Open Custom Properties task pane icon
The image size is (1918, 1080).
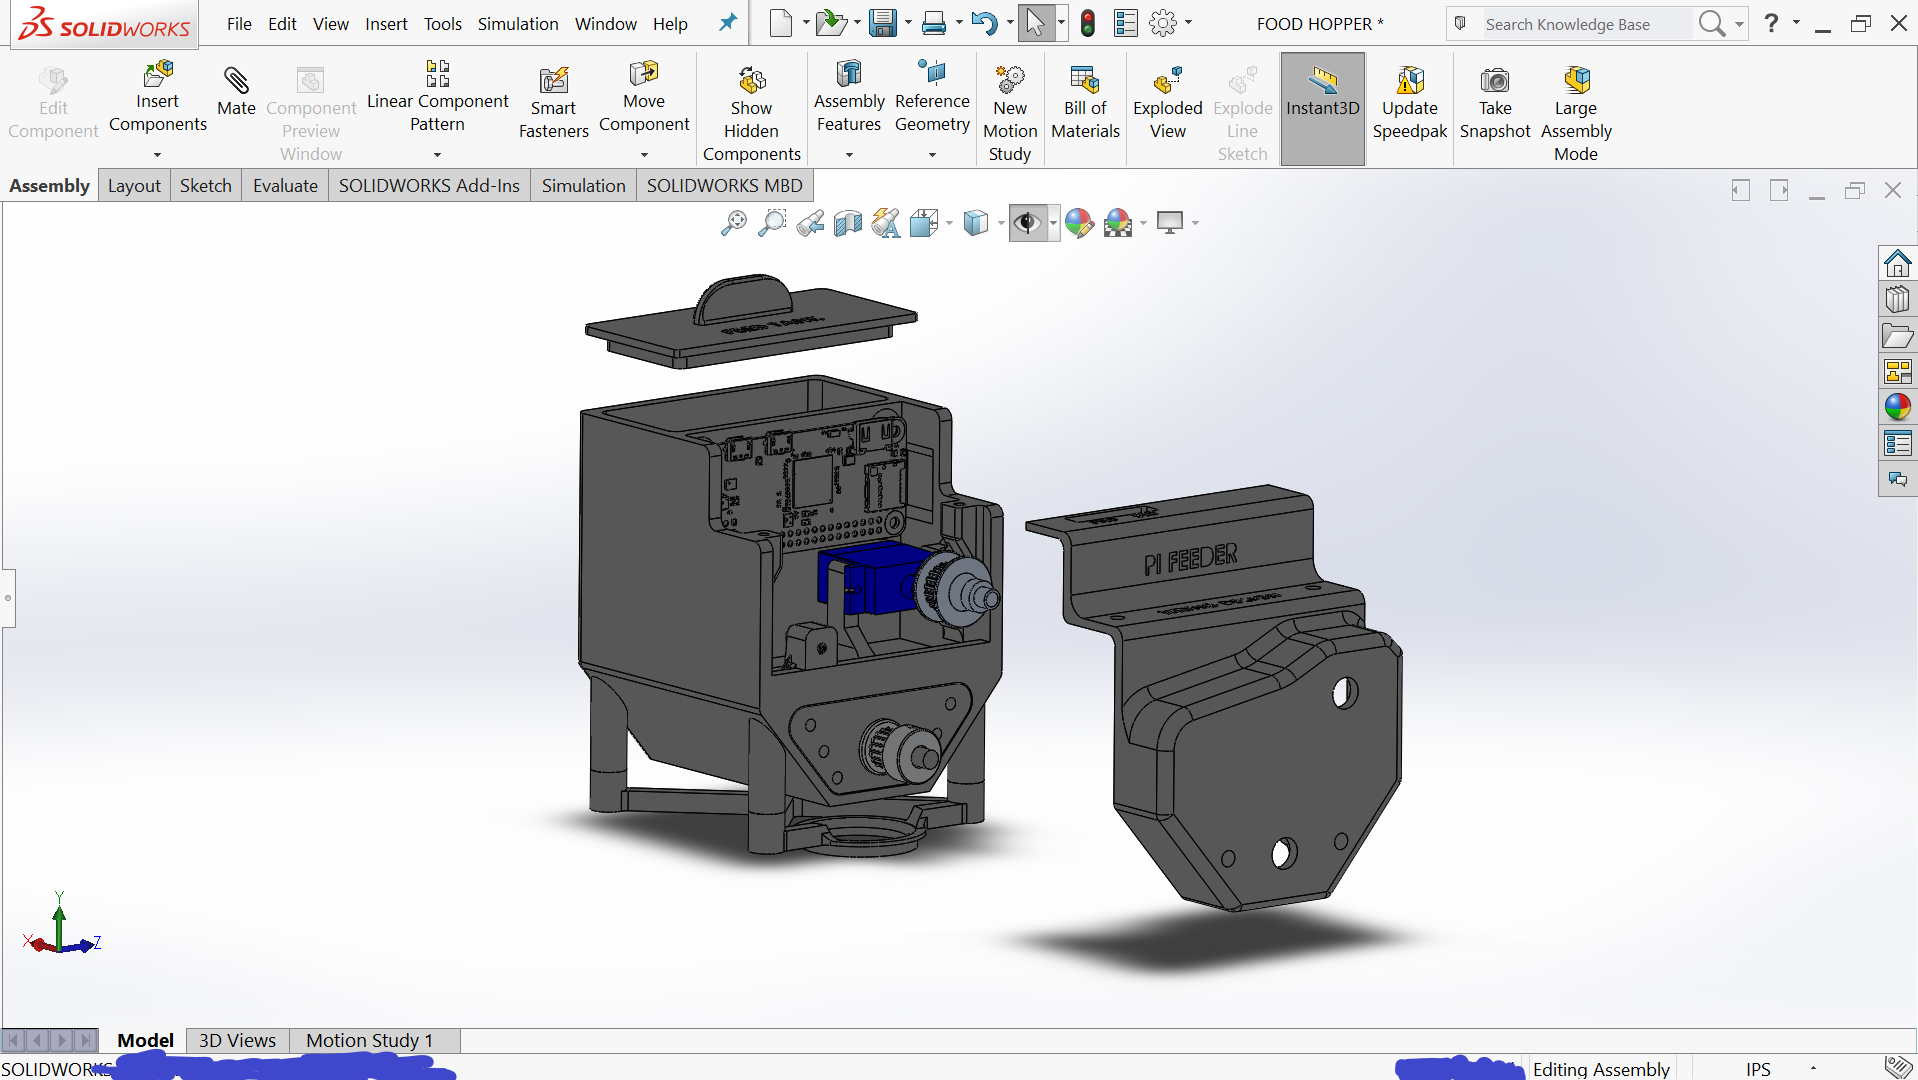coord(1897,443)
